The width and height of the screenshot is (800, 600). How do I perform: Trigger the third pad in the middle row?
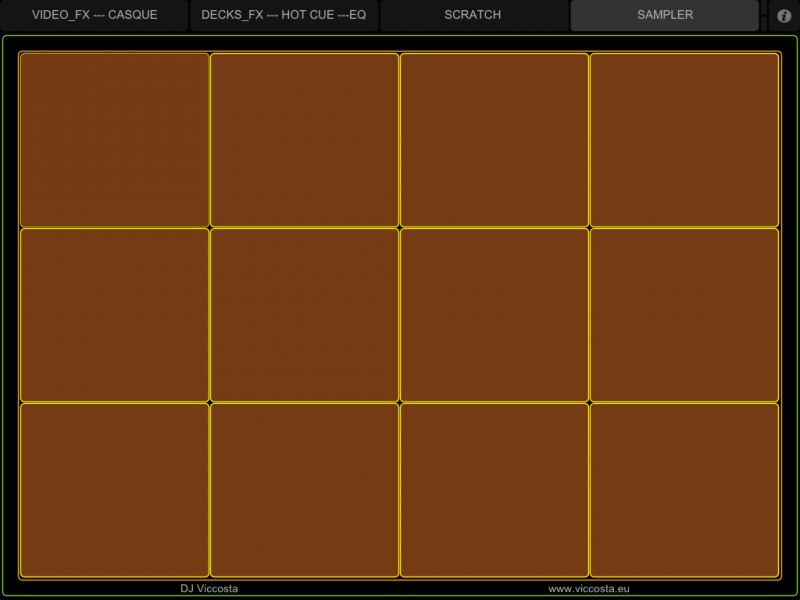pyautogui.click(x=494, y=315)
